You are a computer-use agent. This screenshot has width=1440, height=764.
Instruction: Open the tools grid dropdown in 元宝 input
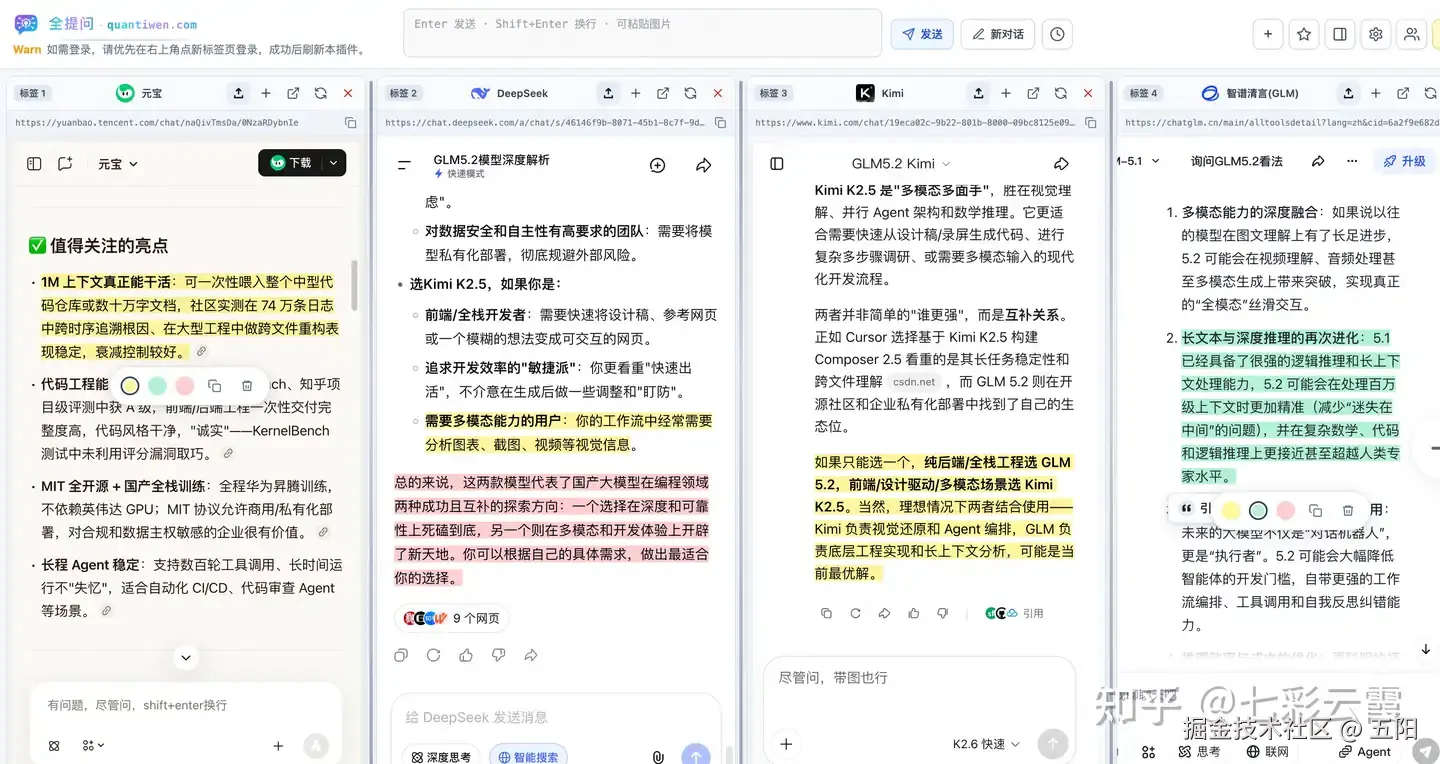[x=93, y=745]
